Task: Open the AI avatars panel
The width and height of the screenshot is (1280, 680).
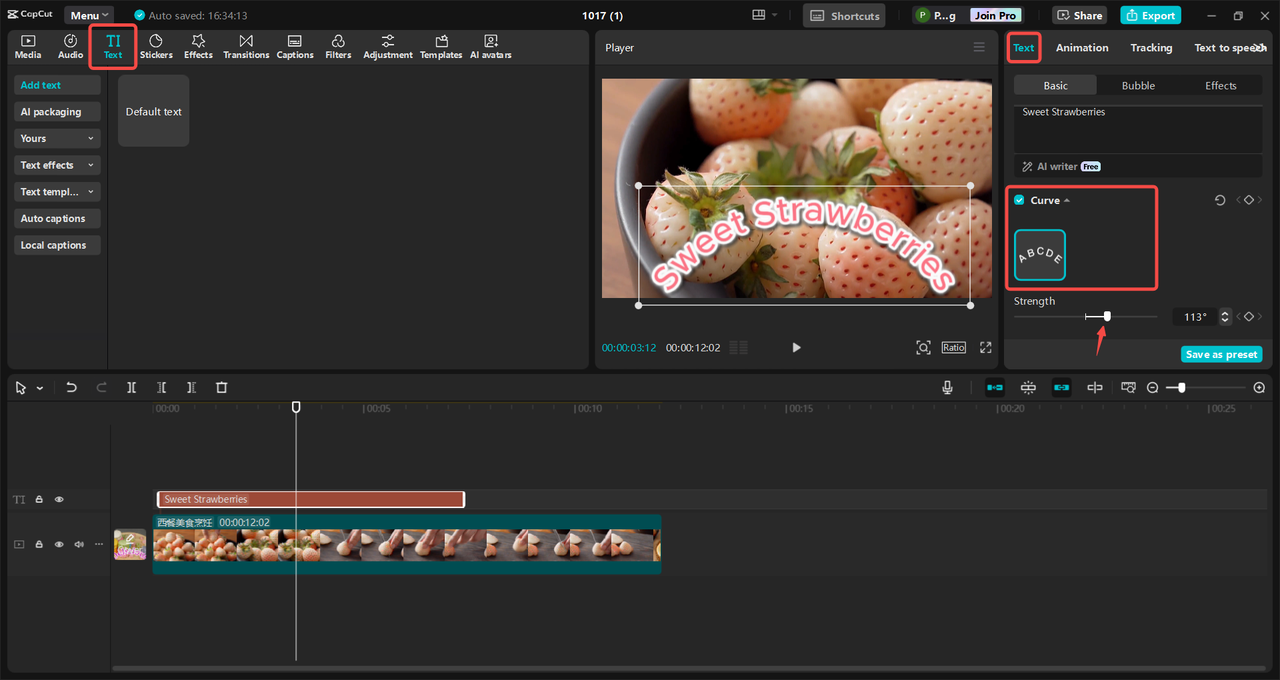Action: click(x=490, y=46)
